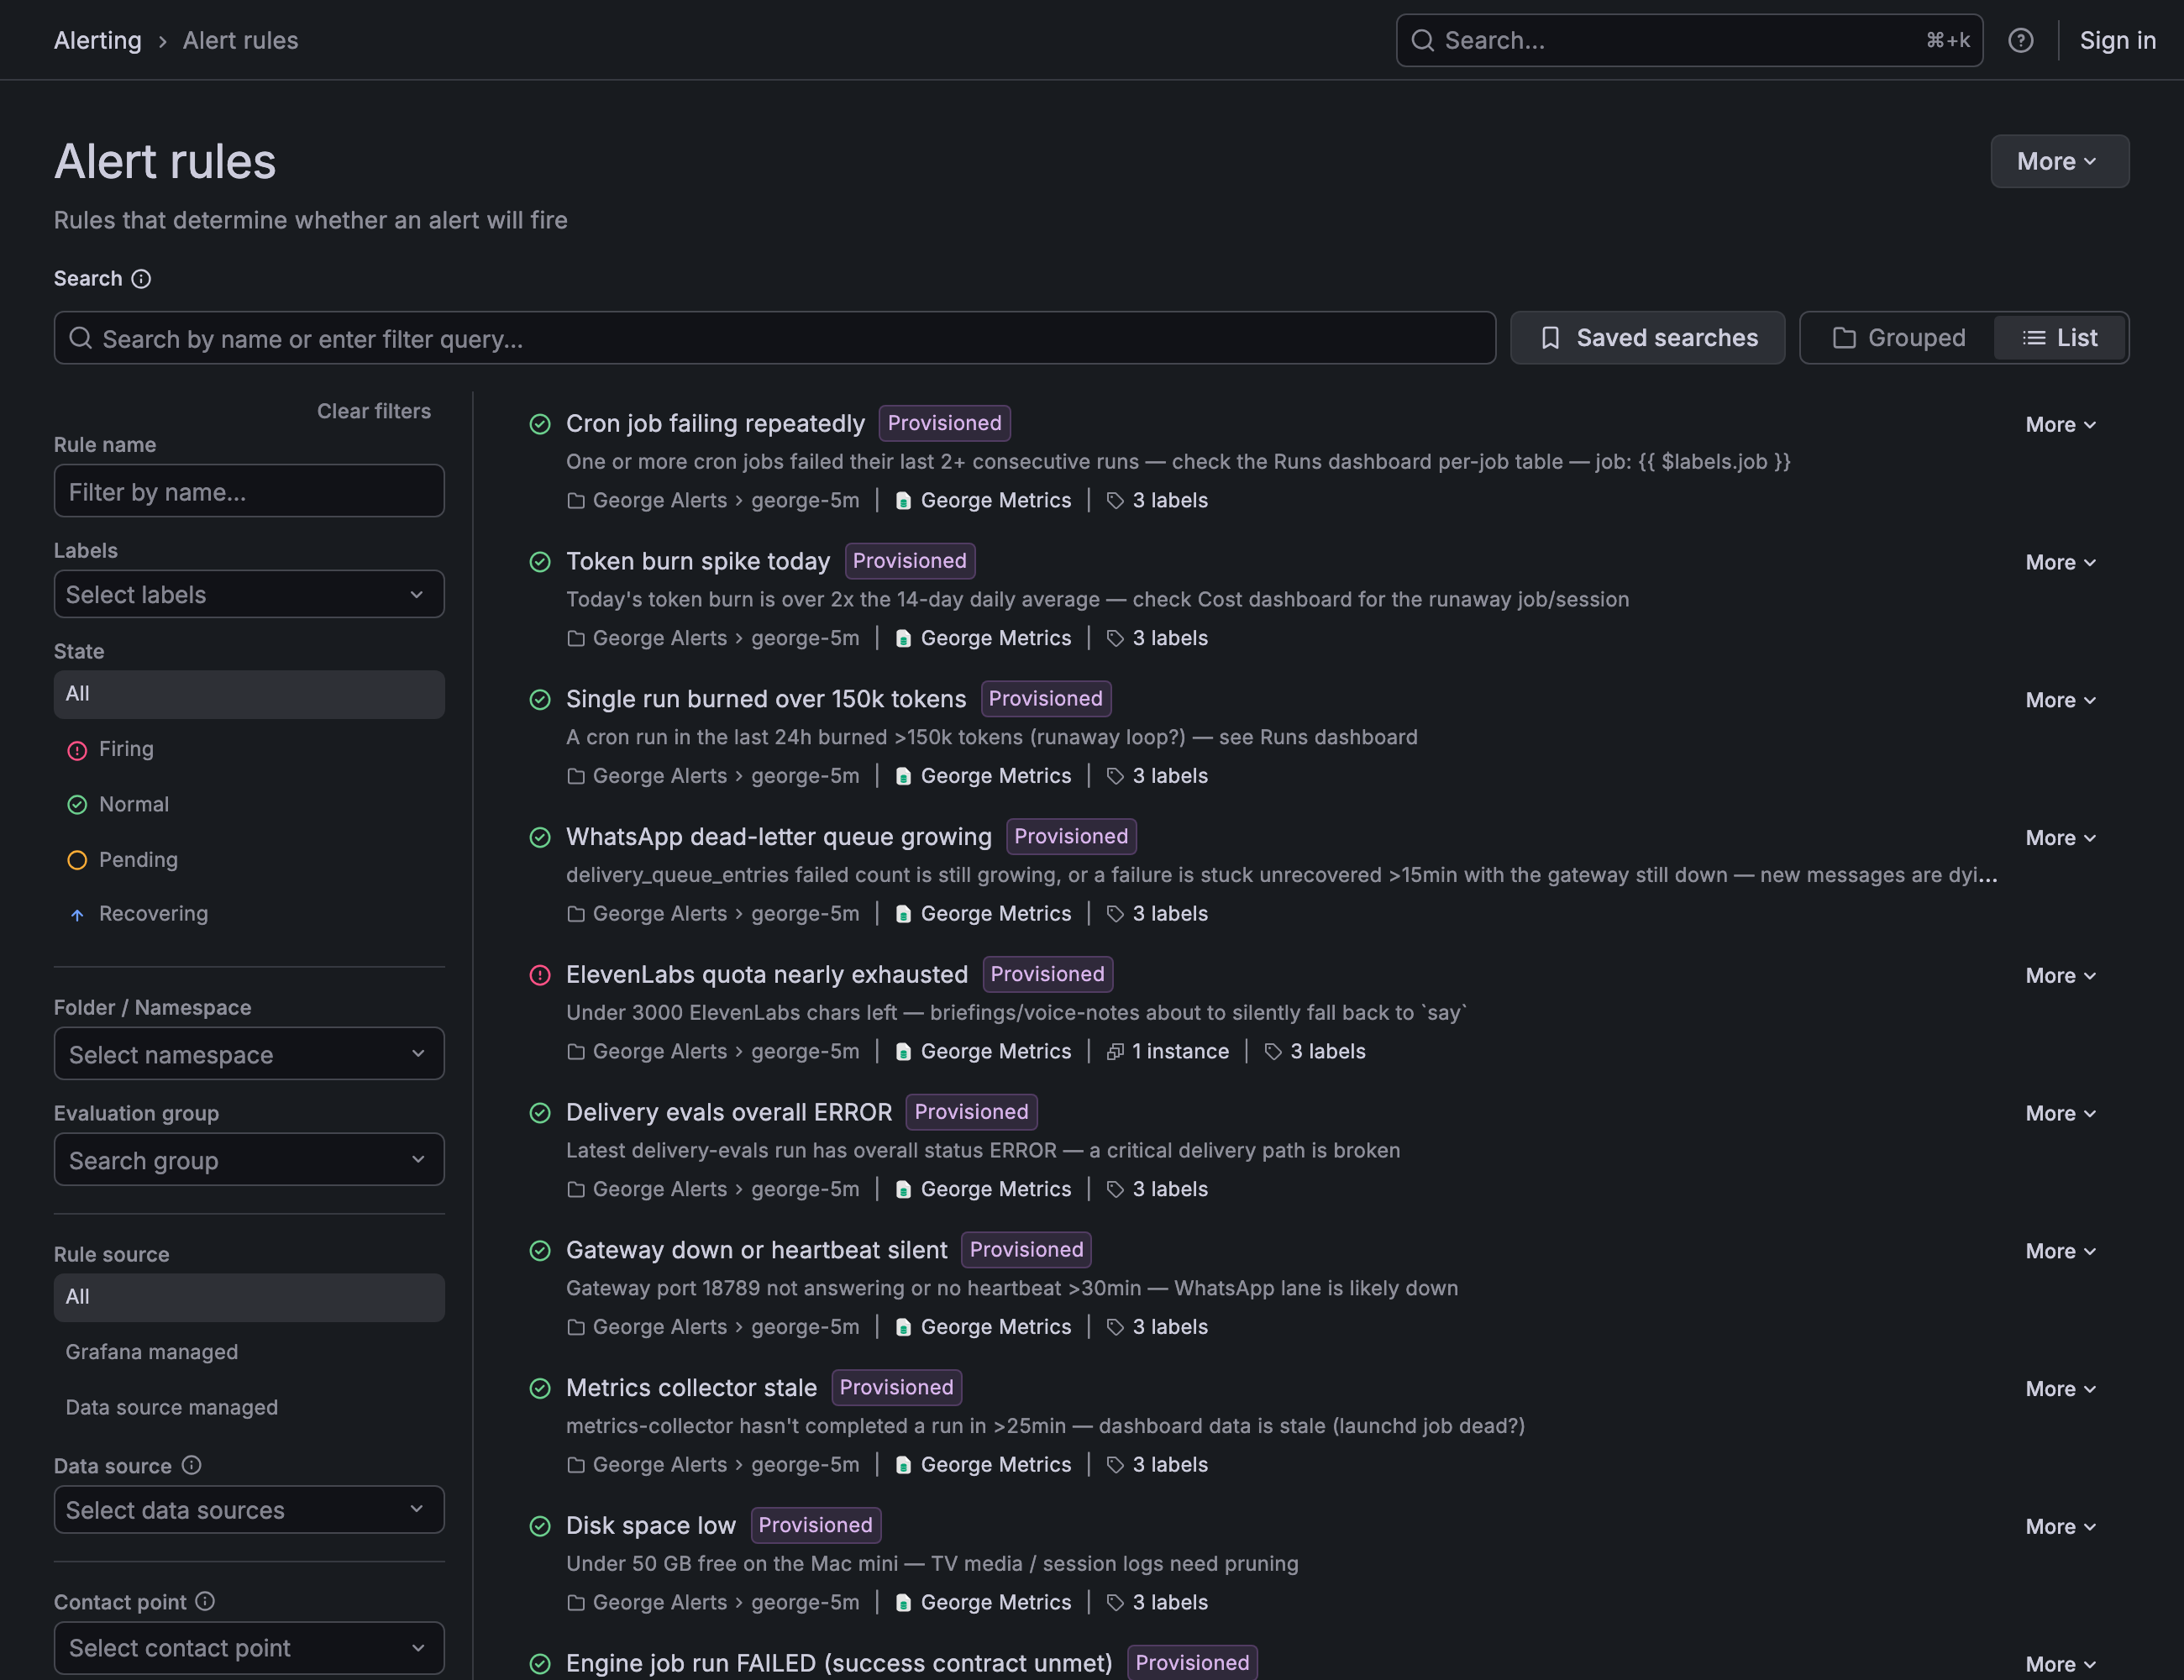2184x1680 pixels.
Task: Click the Sign in link
Action: click(2117, 40)
